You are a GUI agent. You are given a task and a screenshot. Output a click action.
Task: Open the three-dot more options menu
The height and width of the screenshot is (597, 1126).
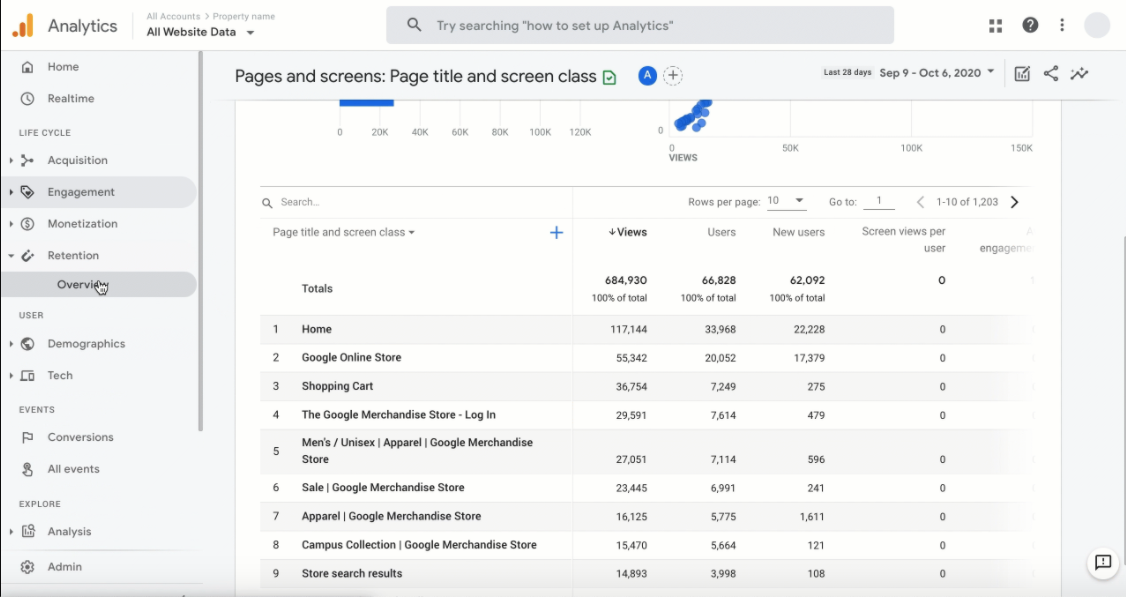[1062, 25]
